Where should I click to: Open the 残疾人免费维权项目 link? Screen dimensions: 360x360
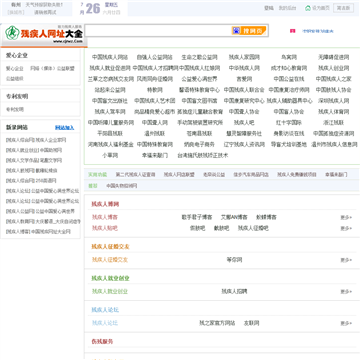point(297,174)
